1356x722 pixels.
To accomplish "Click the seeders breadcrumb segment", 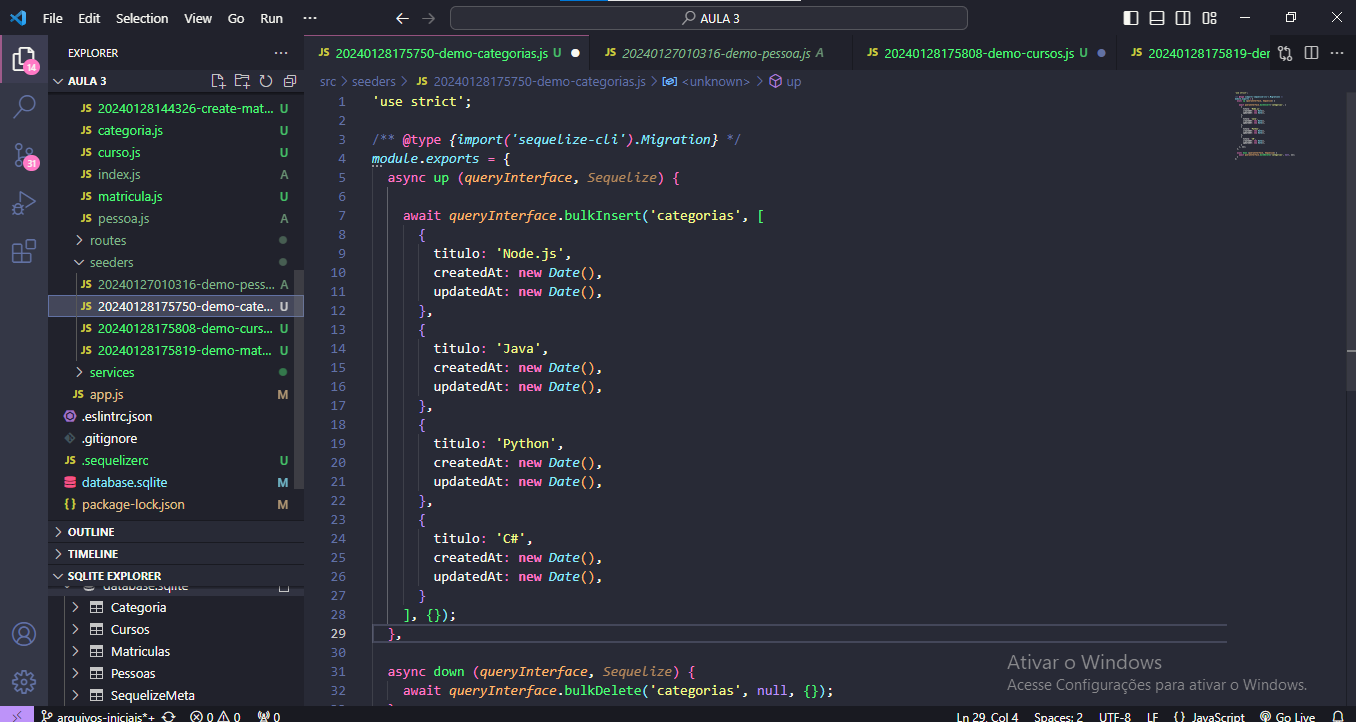I will 374,81.
